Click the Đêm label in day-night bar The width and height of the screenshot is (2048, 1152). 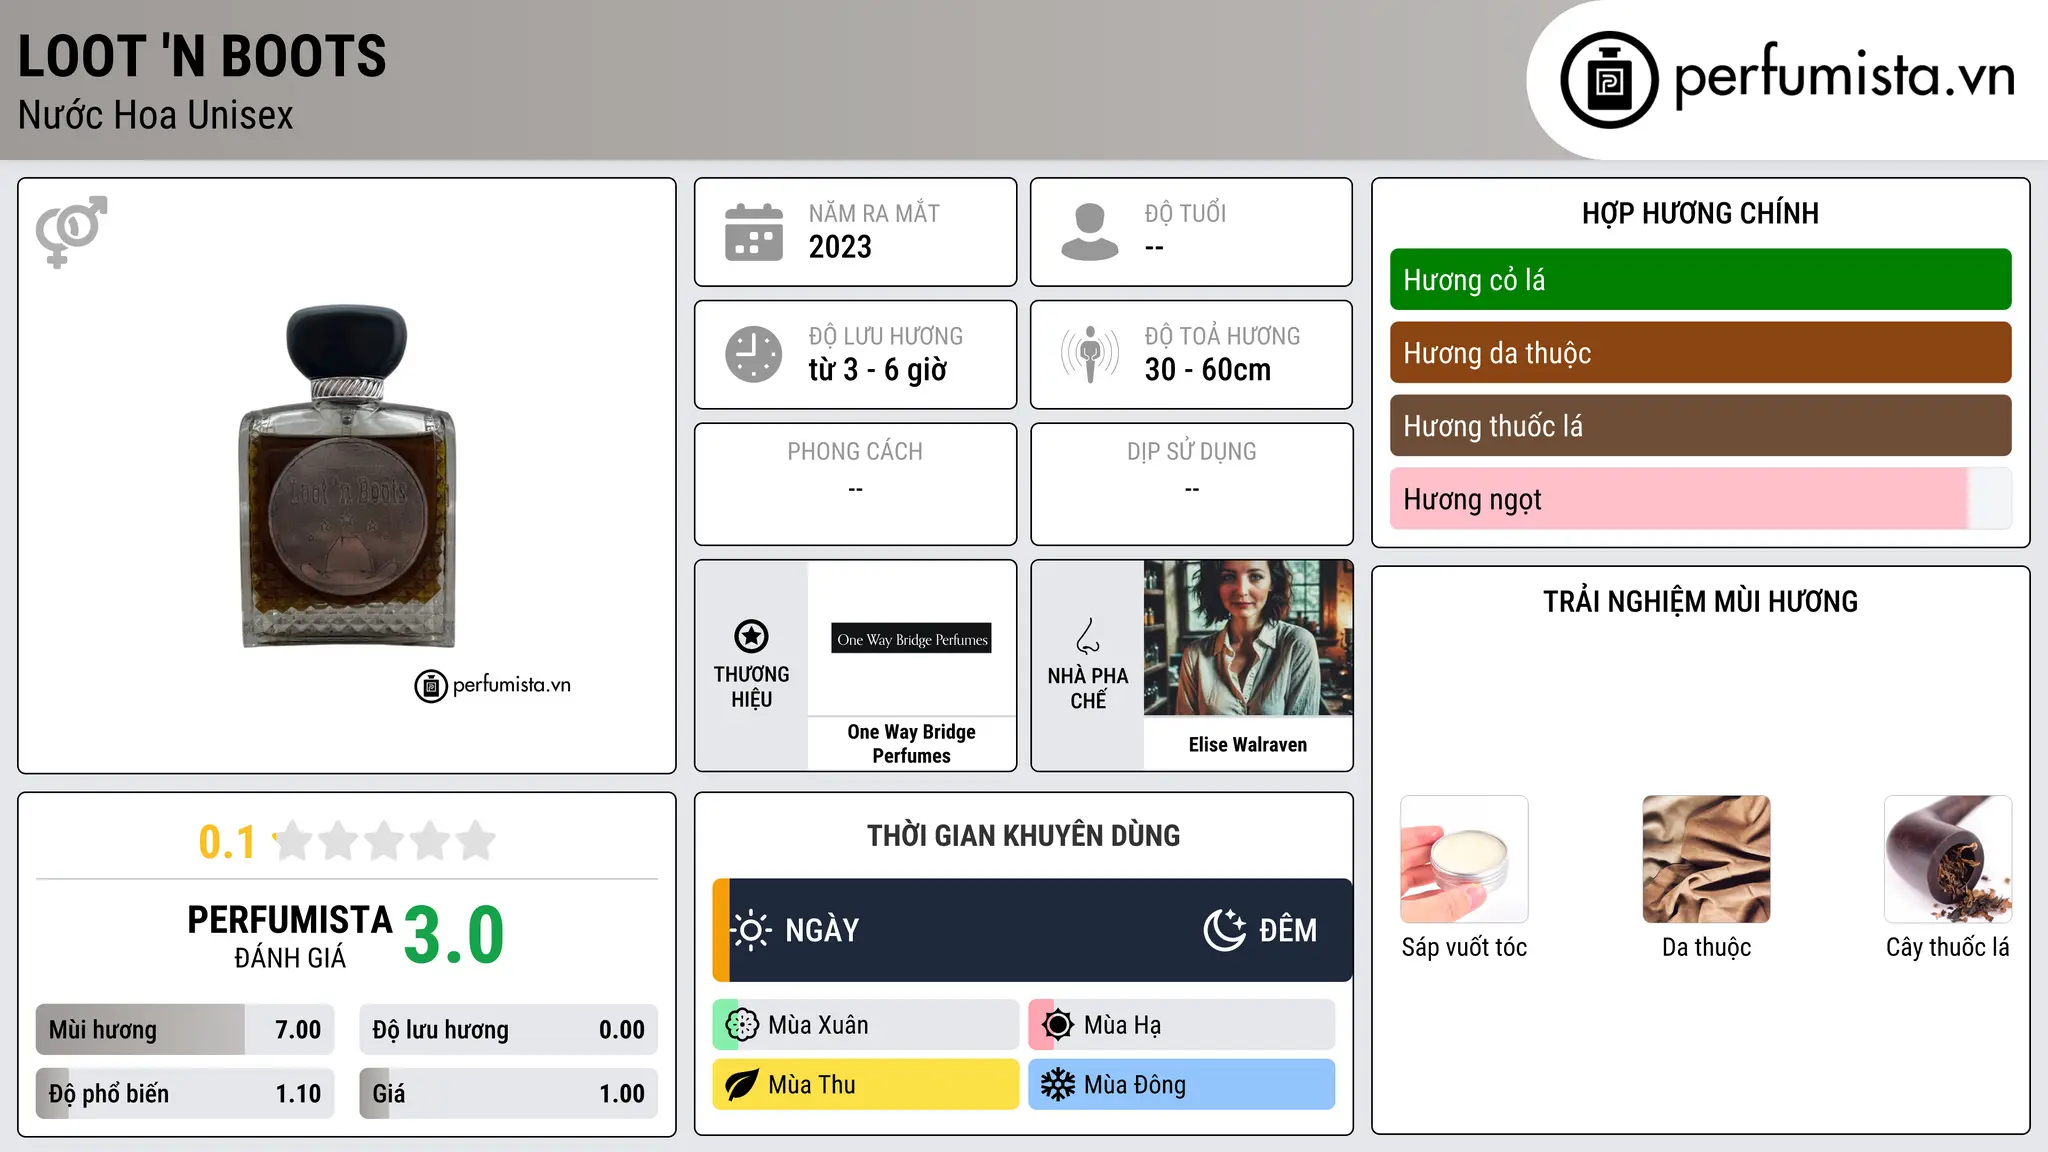coord(1288,930)
